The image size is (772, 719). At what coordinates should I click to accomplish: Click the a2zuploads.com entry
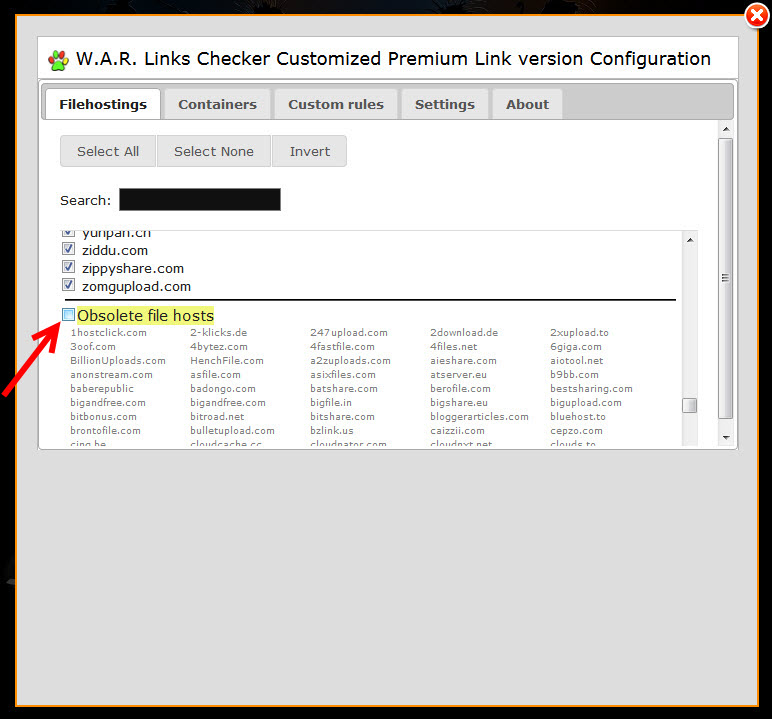(x=350, y=360)
